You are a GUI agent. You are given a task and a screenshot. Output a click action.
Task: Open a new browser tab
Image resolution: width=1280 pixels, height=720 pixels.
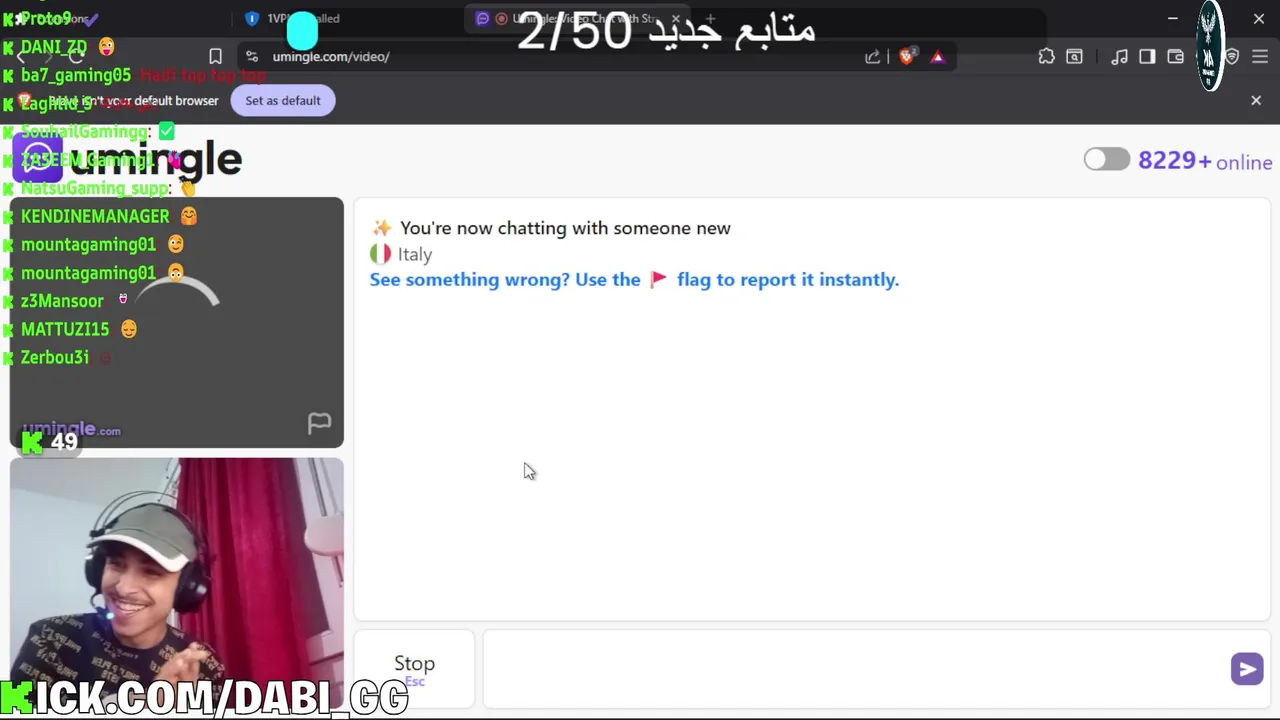[x=710, y=18]
